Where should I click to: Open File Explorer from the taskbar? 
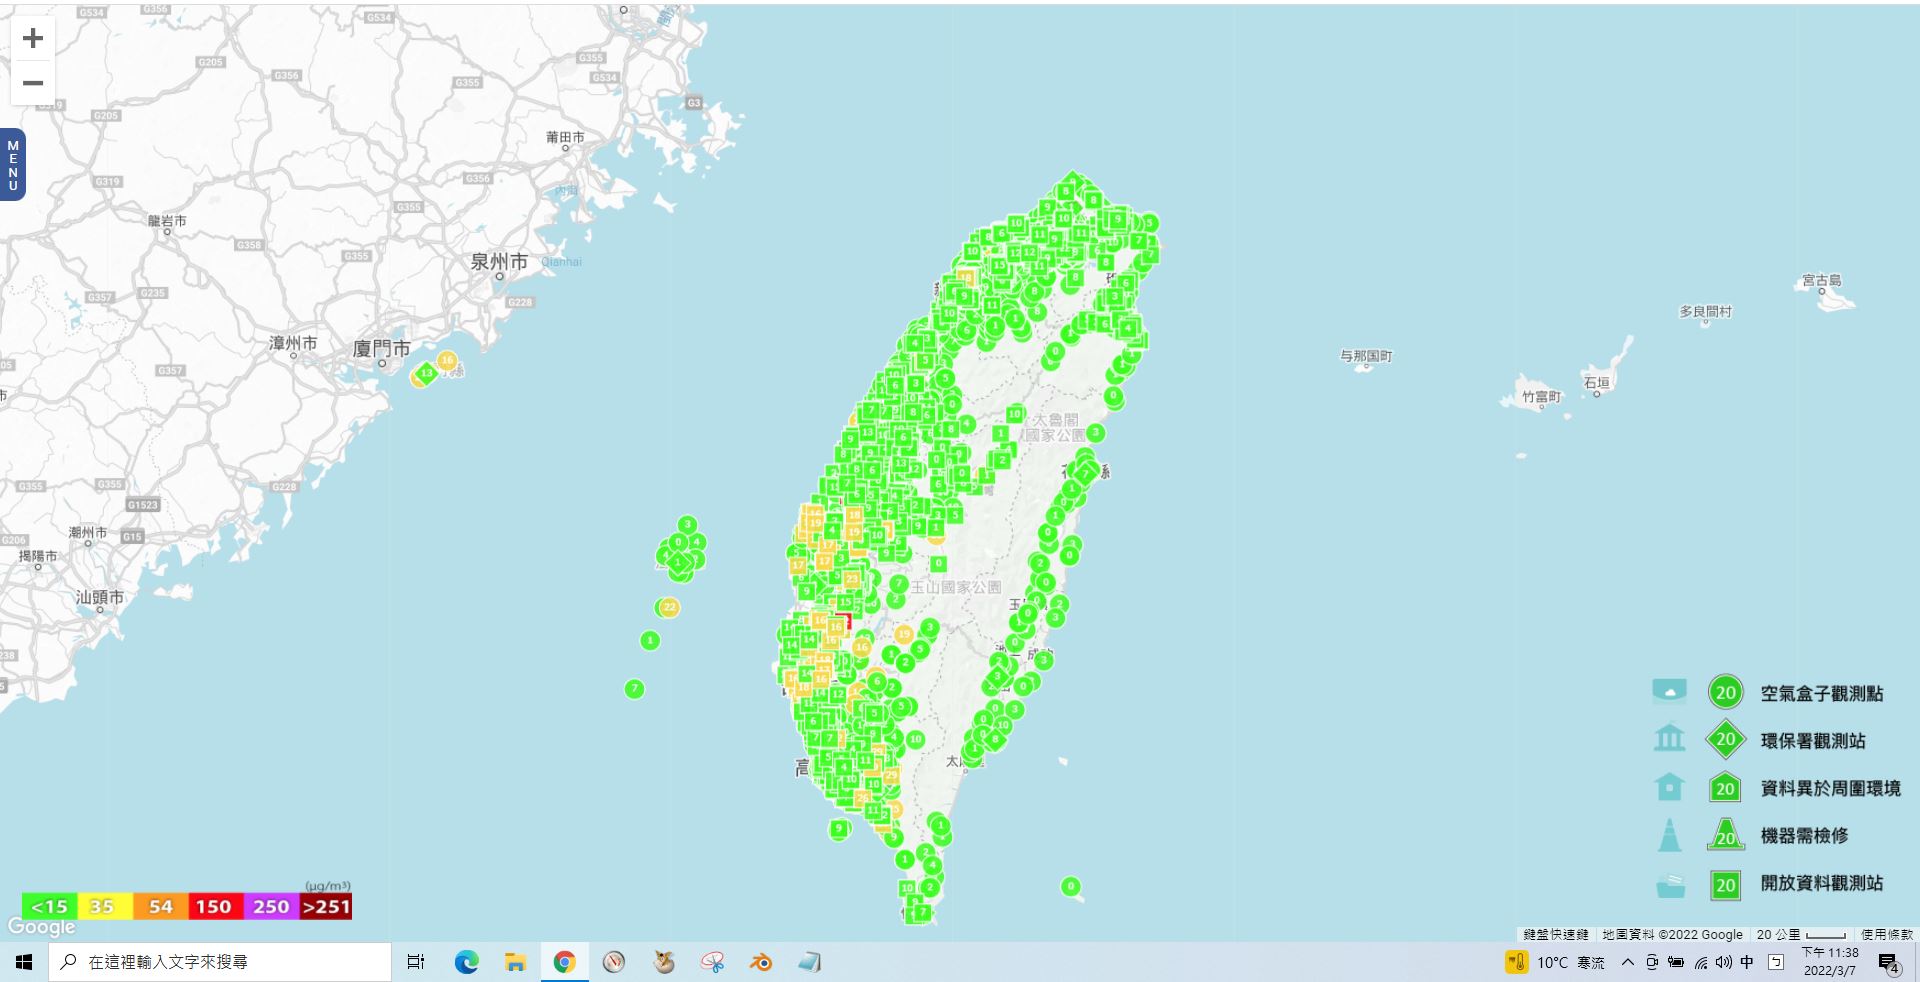coord(515,962)
